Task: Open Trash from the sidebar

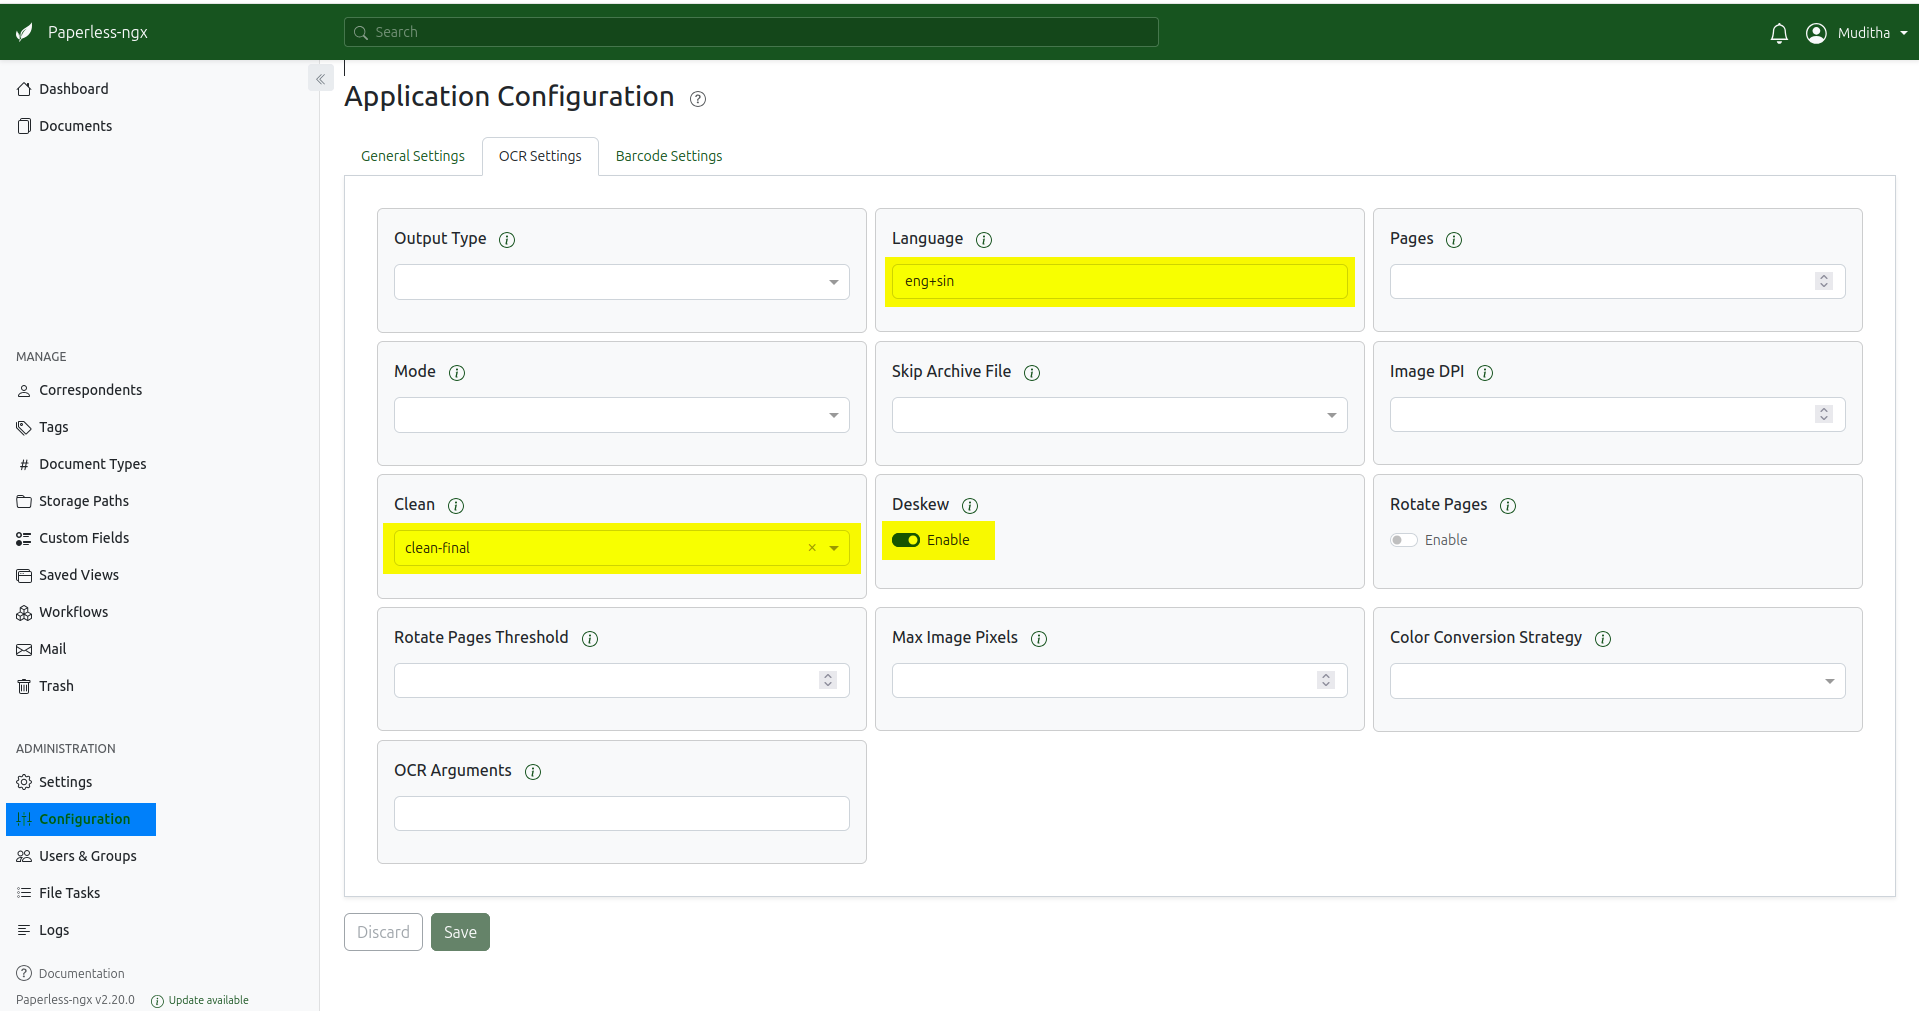Action: (x=56, y=686)
